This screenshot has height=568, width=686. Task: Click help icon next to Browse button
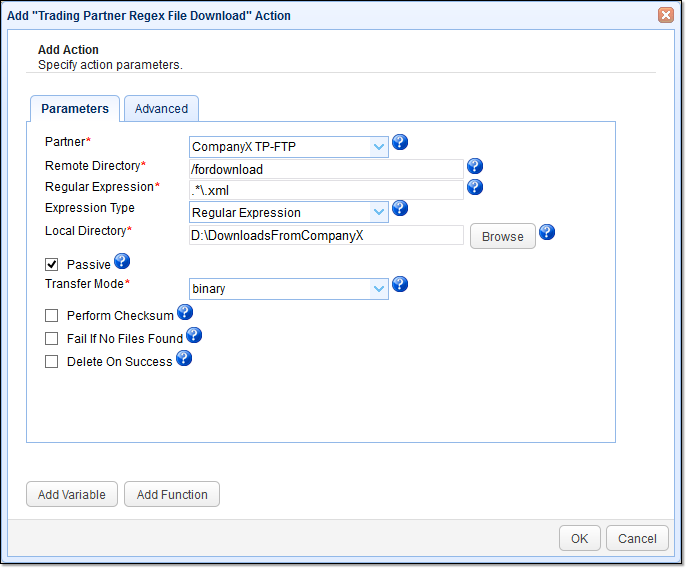click(547, 233)
